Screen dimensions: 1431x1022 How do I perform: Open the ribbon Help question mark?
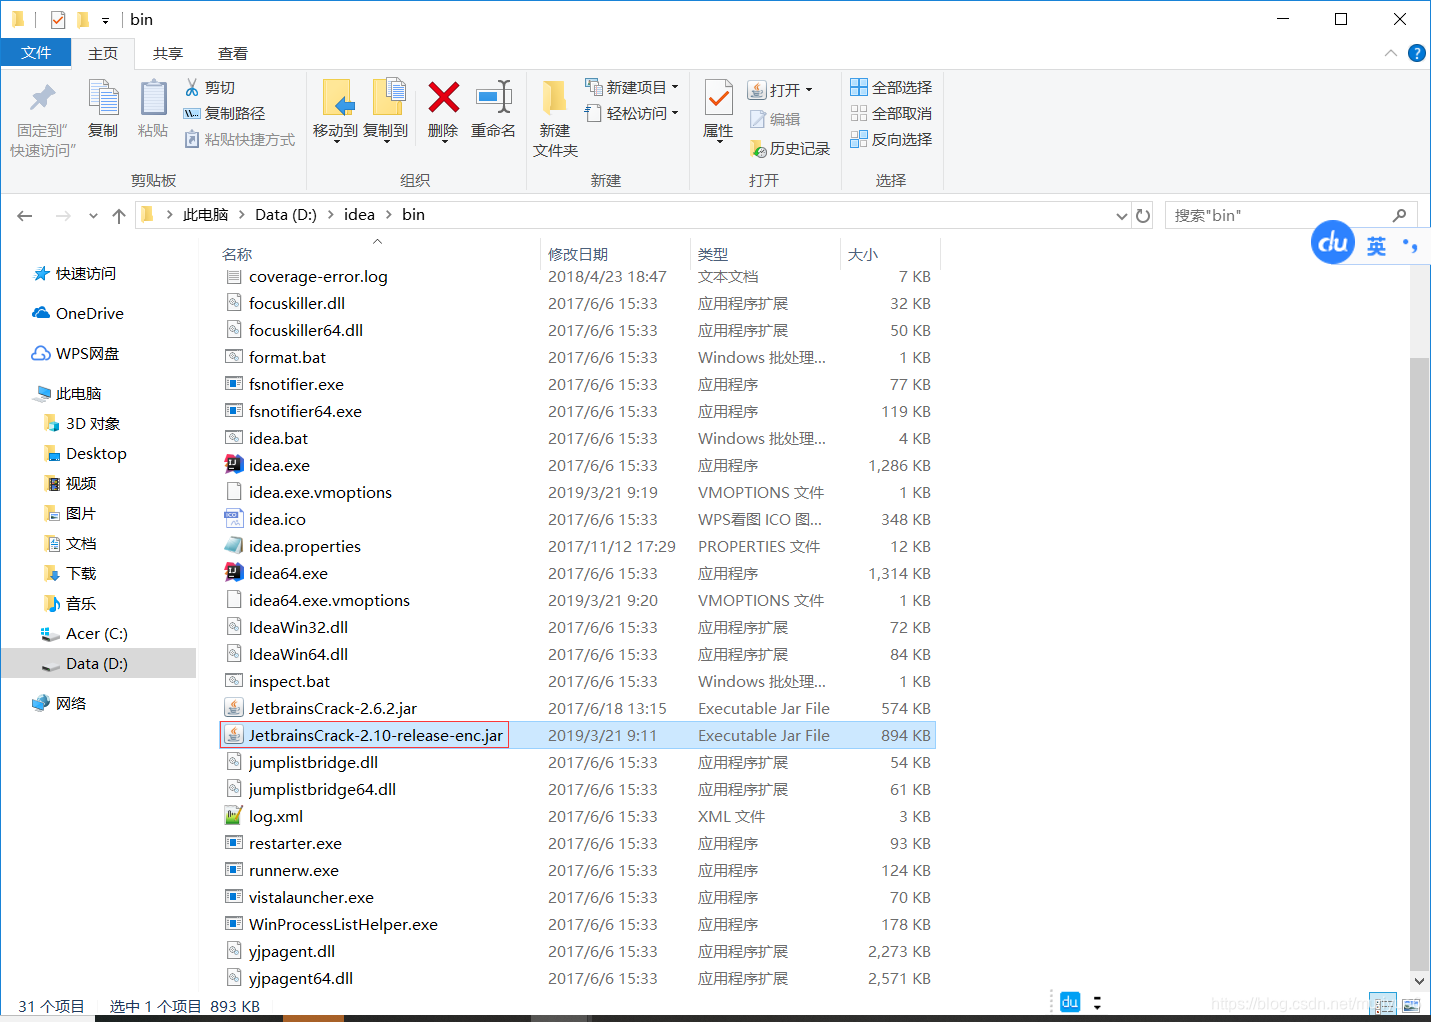[x=1417, y=53]
